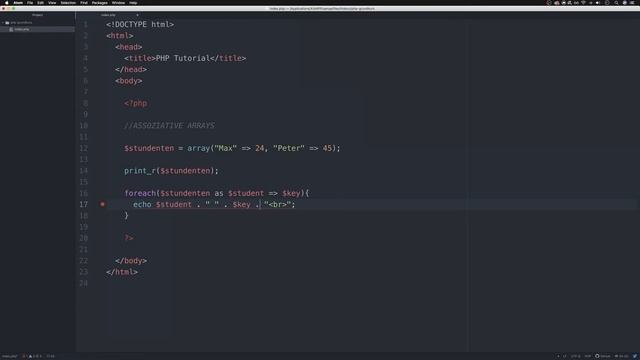Viewport: 640px width, 360px height.
Task: Click the PHP Tutorial title text
Action: [183, 58]
